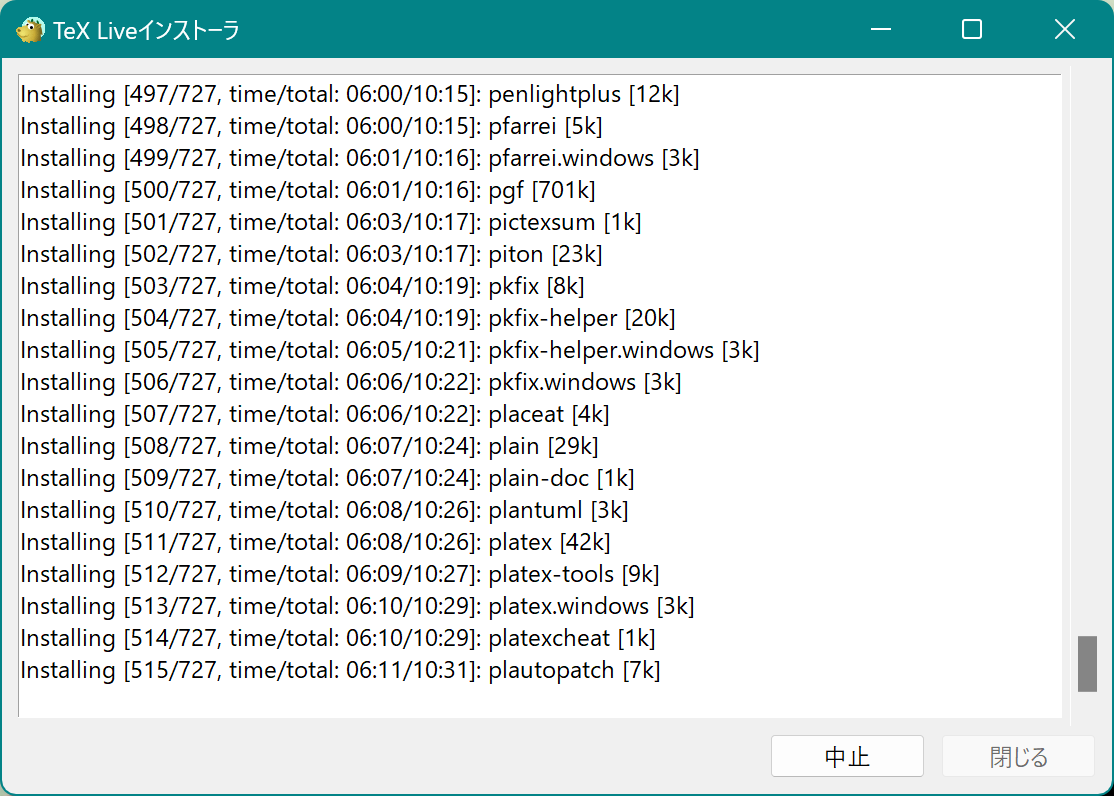
Task: Click the 閉じる close button
Action: click(1018, 756)
